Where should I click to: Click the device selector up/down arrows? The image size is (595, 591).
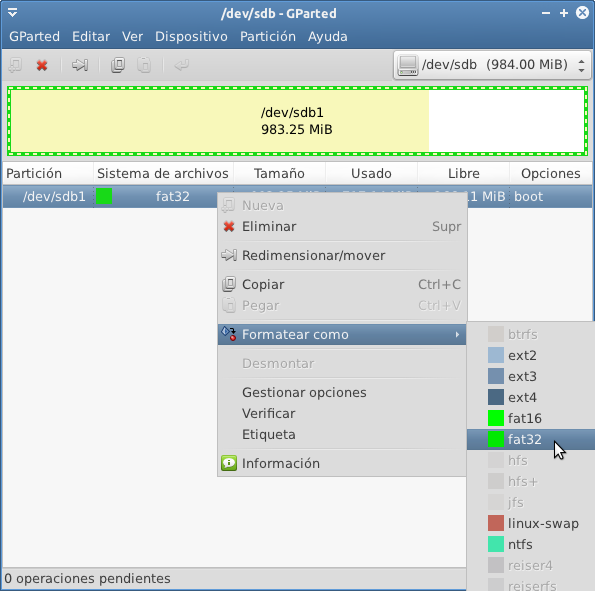pos(581,65)
